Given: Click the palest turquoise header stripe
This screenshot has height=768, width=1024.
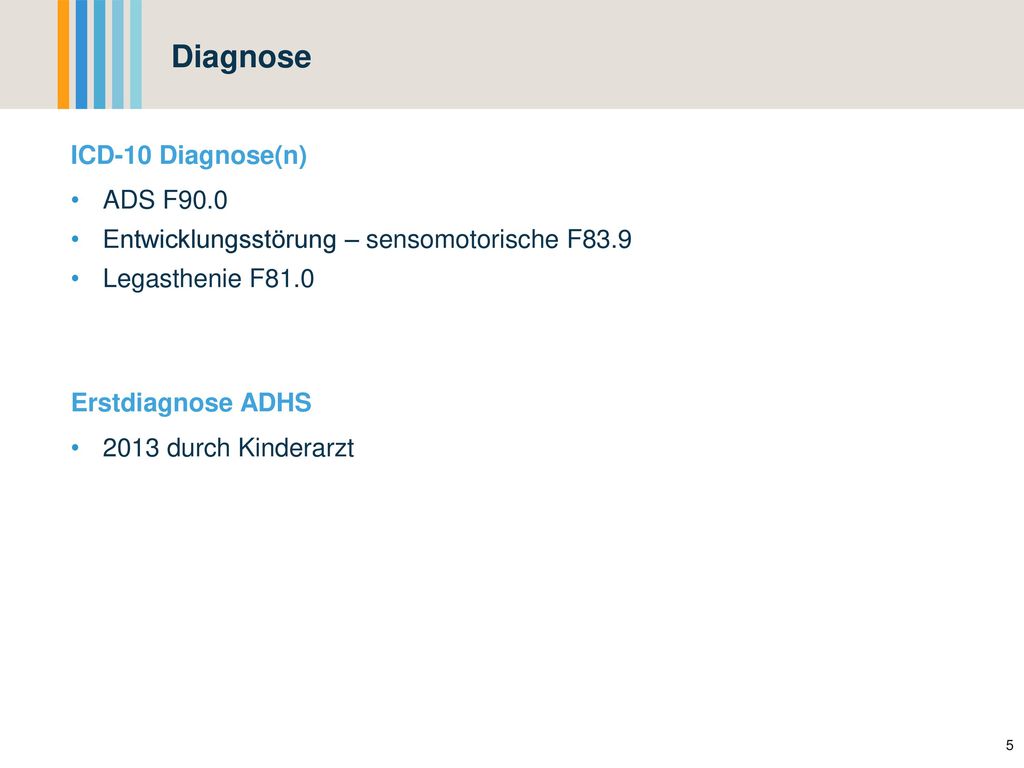Looking at the screenshot, I should [136, 54].
